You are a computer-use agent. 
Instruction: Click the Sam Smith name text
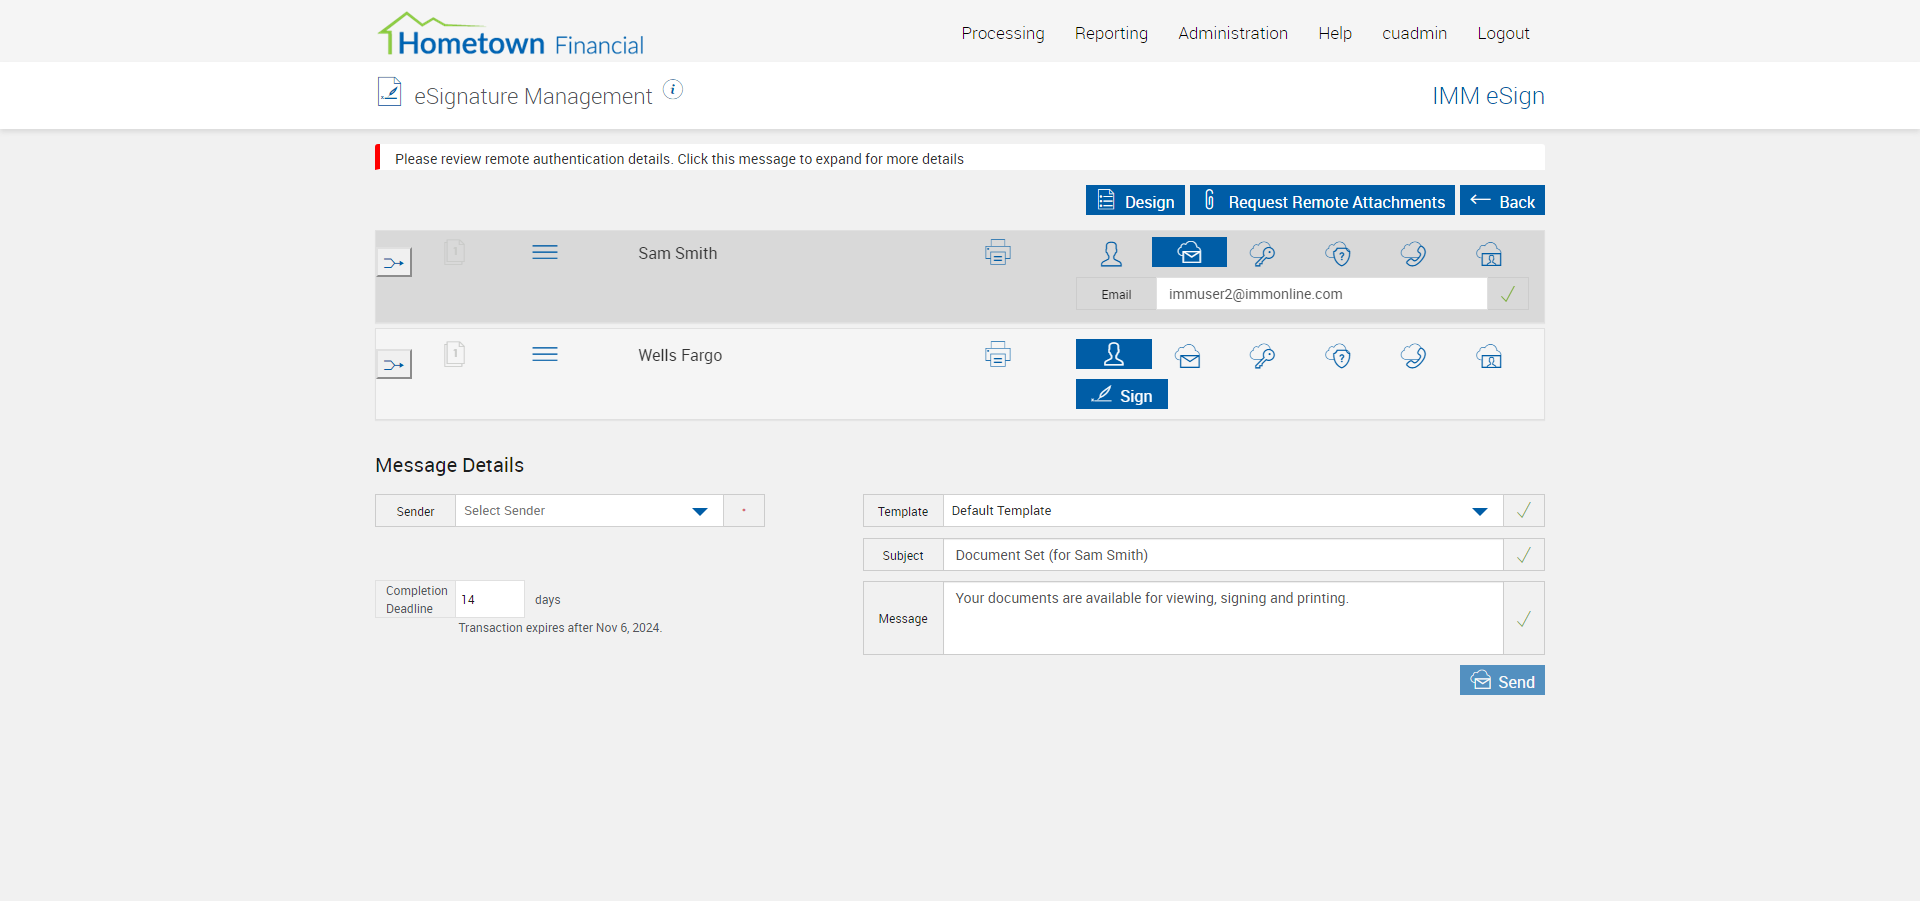click(x=678, y=253)
